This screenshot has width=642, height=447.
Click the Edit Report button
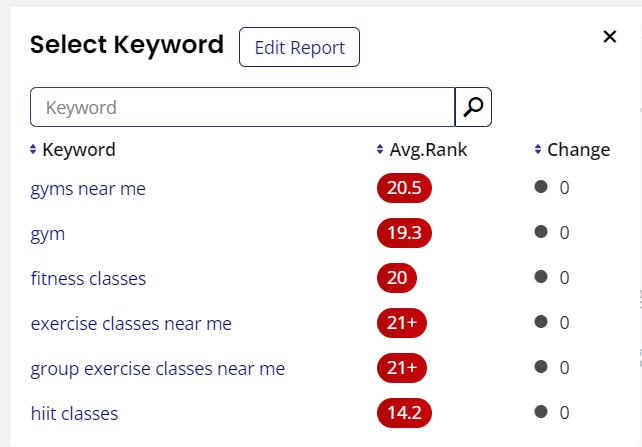click(x=299, y=47)
